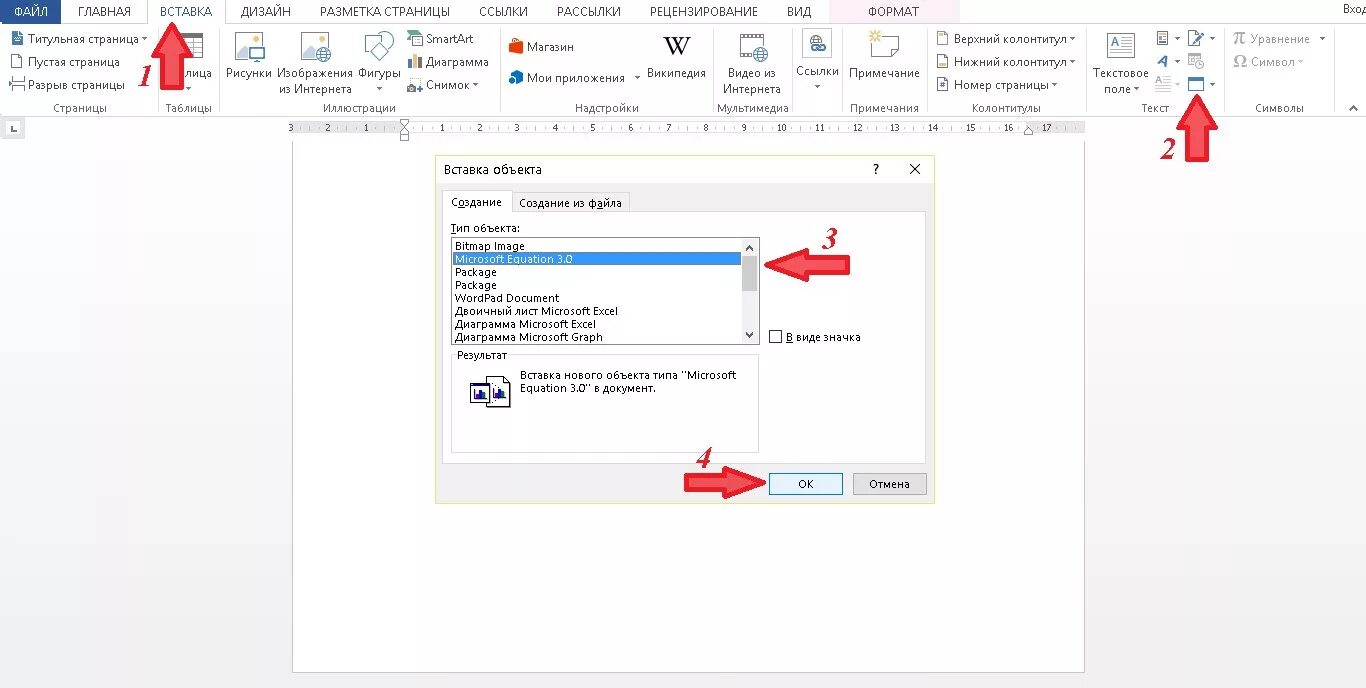
Task: Click the Диаграмма chart button
Action: tap(447, 62)
